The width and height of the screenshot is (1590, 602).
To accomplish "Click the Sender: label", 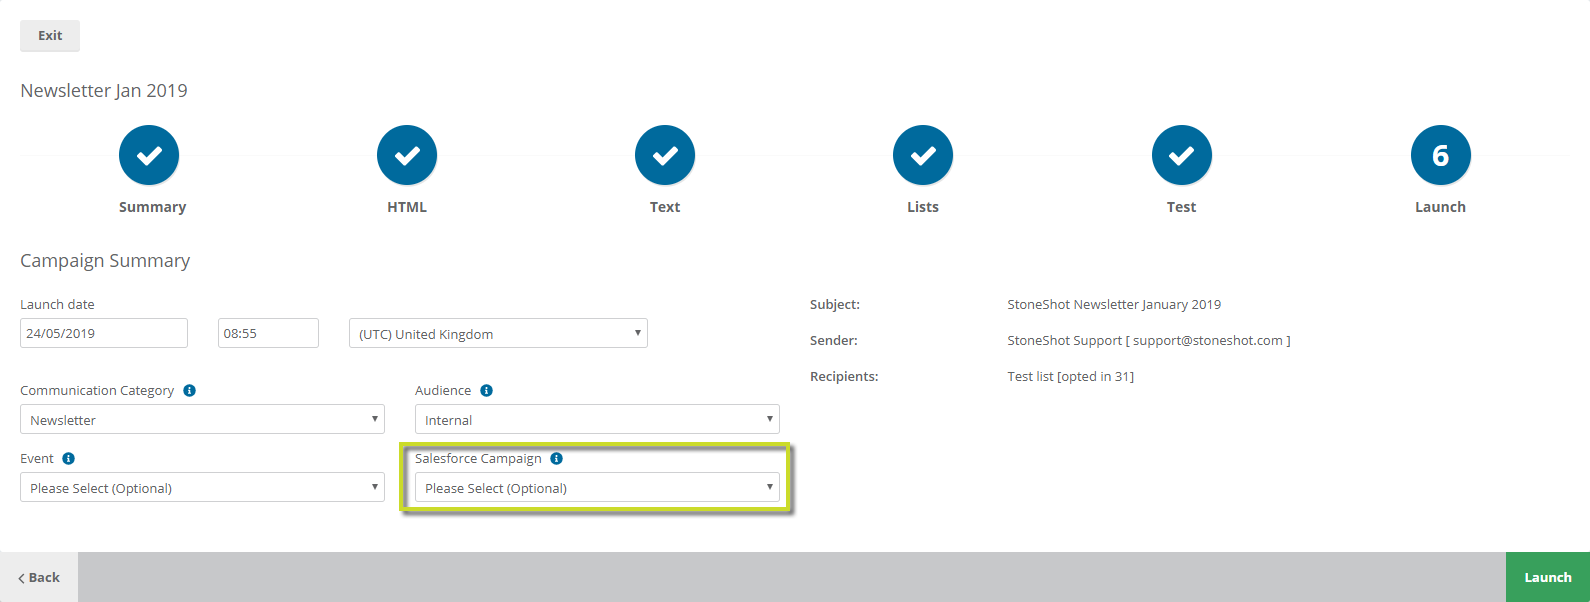I will (x=834, y=340).
